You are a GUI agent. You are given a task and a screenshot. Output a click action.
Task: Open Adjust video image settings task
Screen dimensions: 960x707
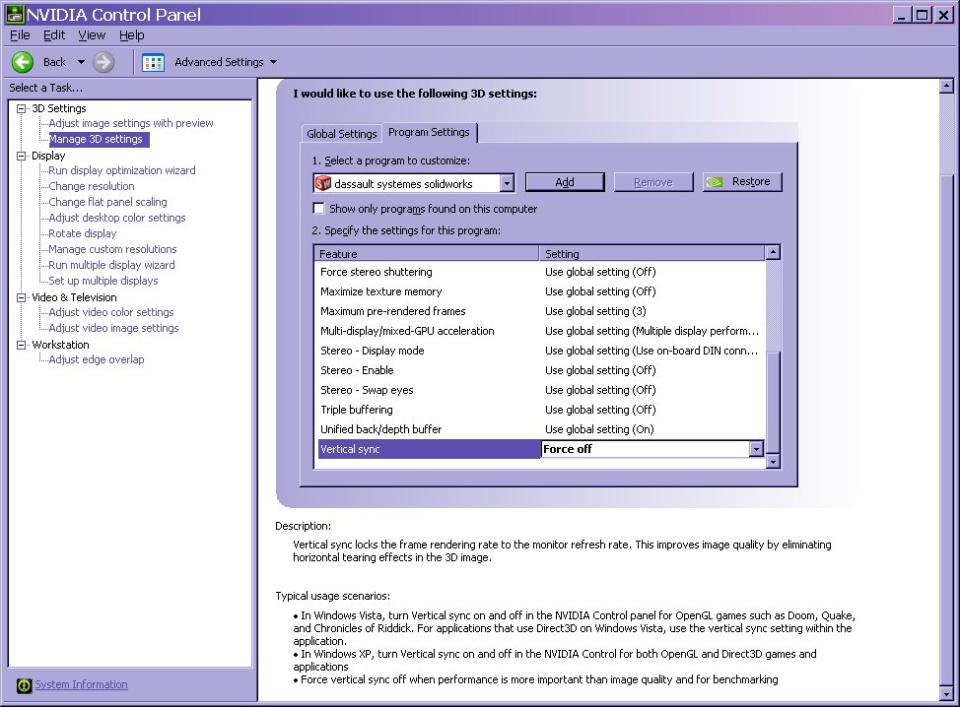[x=113, y=328]
